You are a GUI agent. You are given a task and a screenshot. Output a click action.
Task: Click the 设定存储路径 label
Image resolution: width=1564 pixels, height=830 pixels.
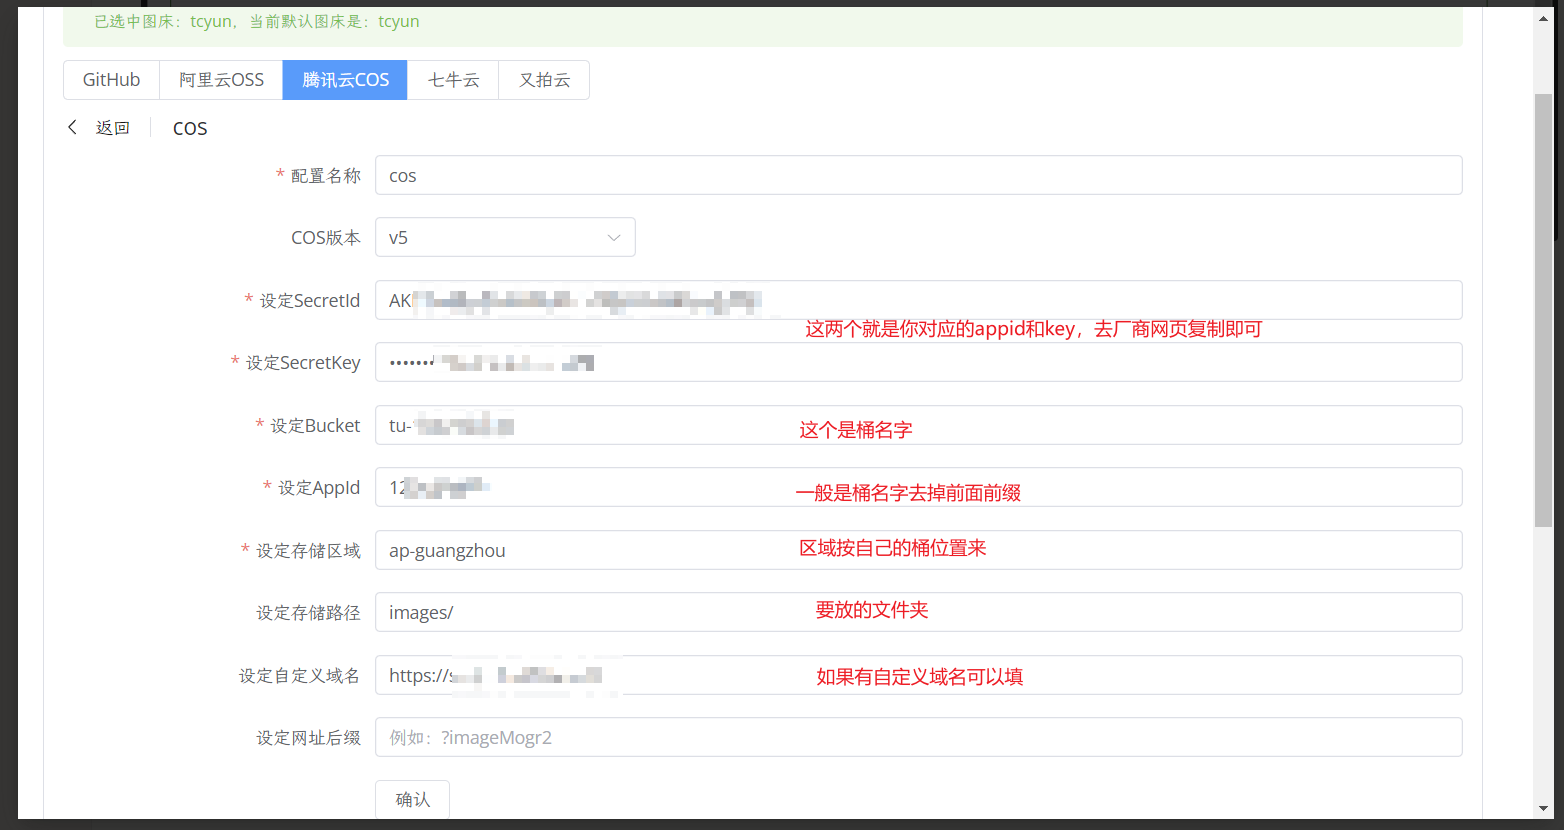click(308, 613)
